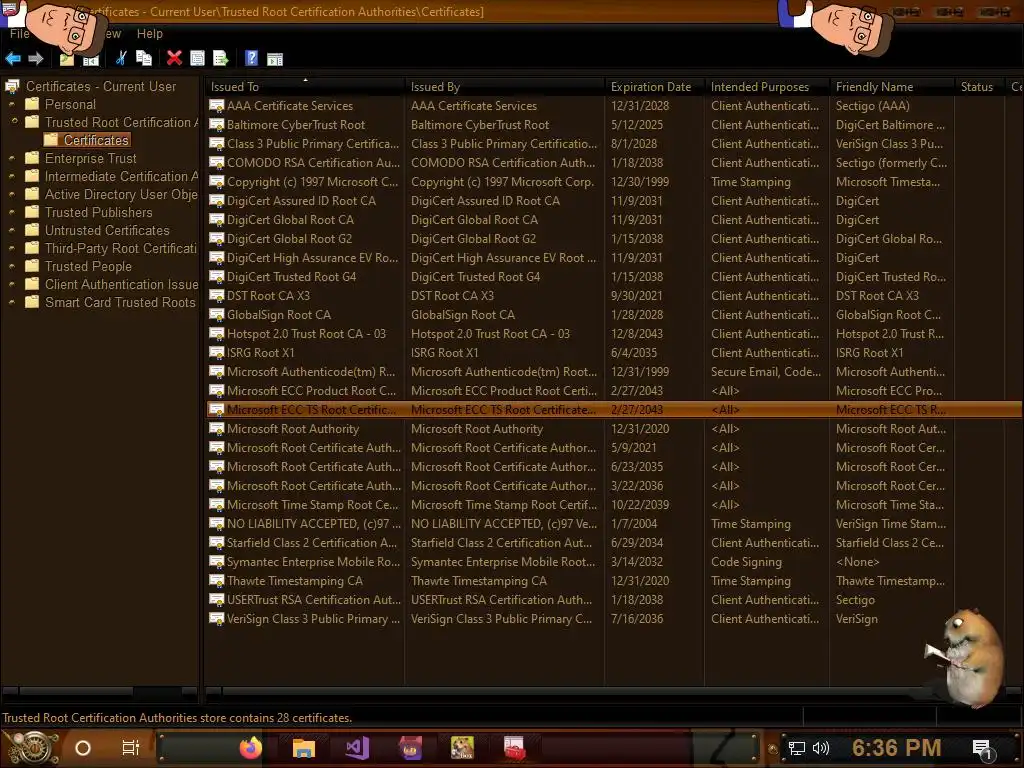
Task: Sort by the Issued To column header
Action: (x=304, y=86)
